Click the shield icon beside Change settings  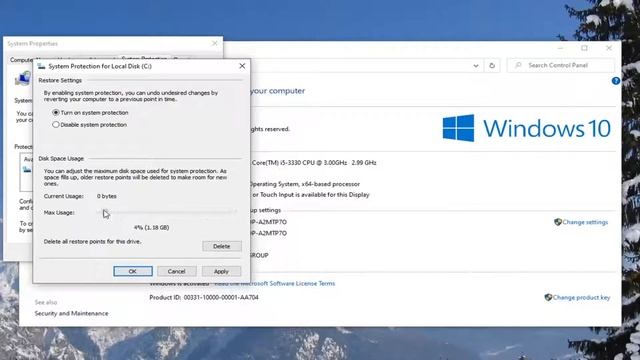558,222
